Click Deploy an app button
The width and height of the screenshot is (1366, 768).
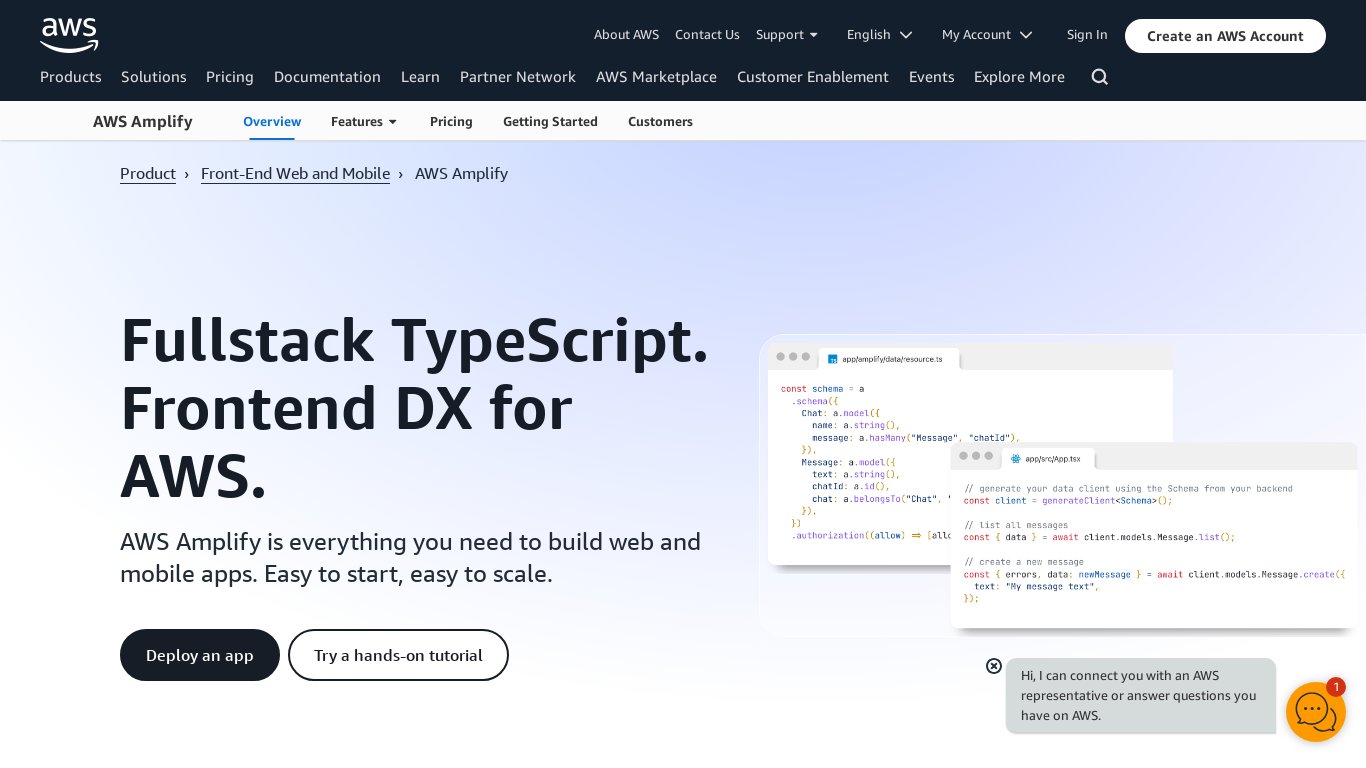200,655
